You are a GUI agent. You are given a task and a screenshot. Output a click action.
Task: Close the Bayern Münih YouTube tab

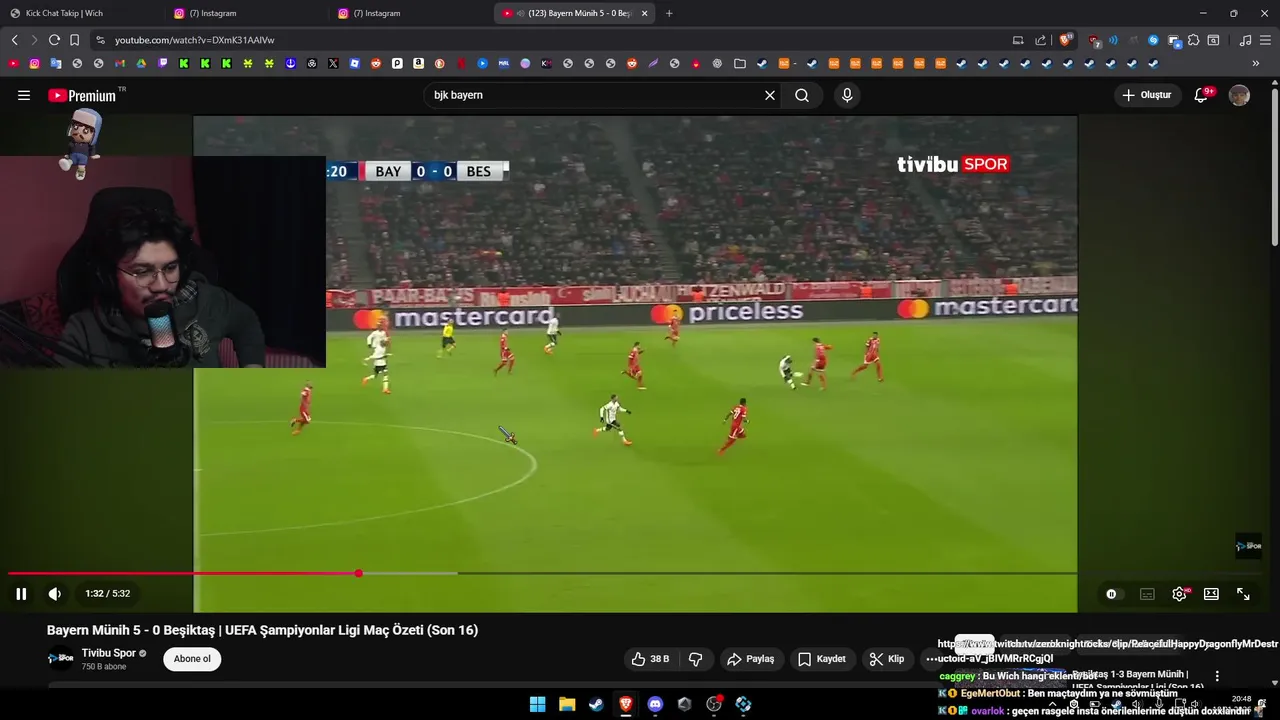point(645,13)
